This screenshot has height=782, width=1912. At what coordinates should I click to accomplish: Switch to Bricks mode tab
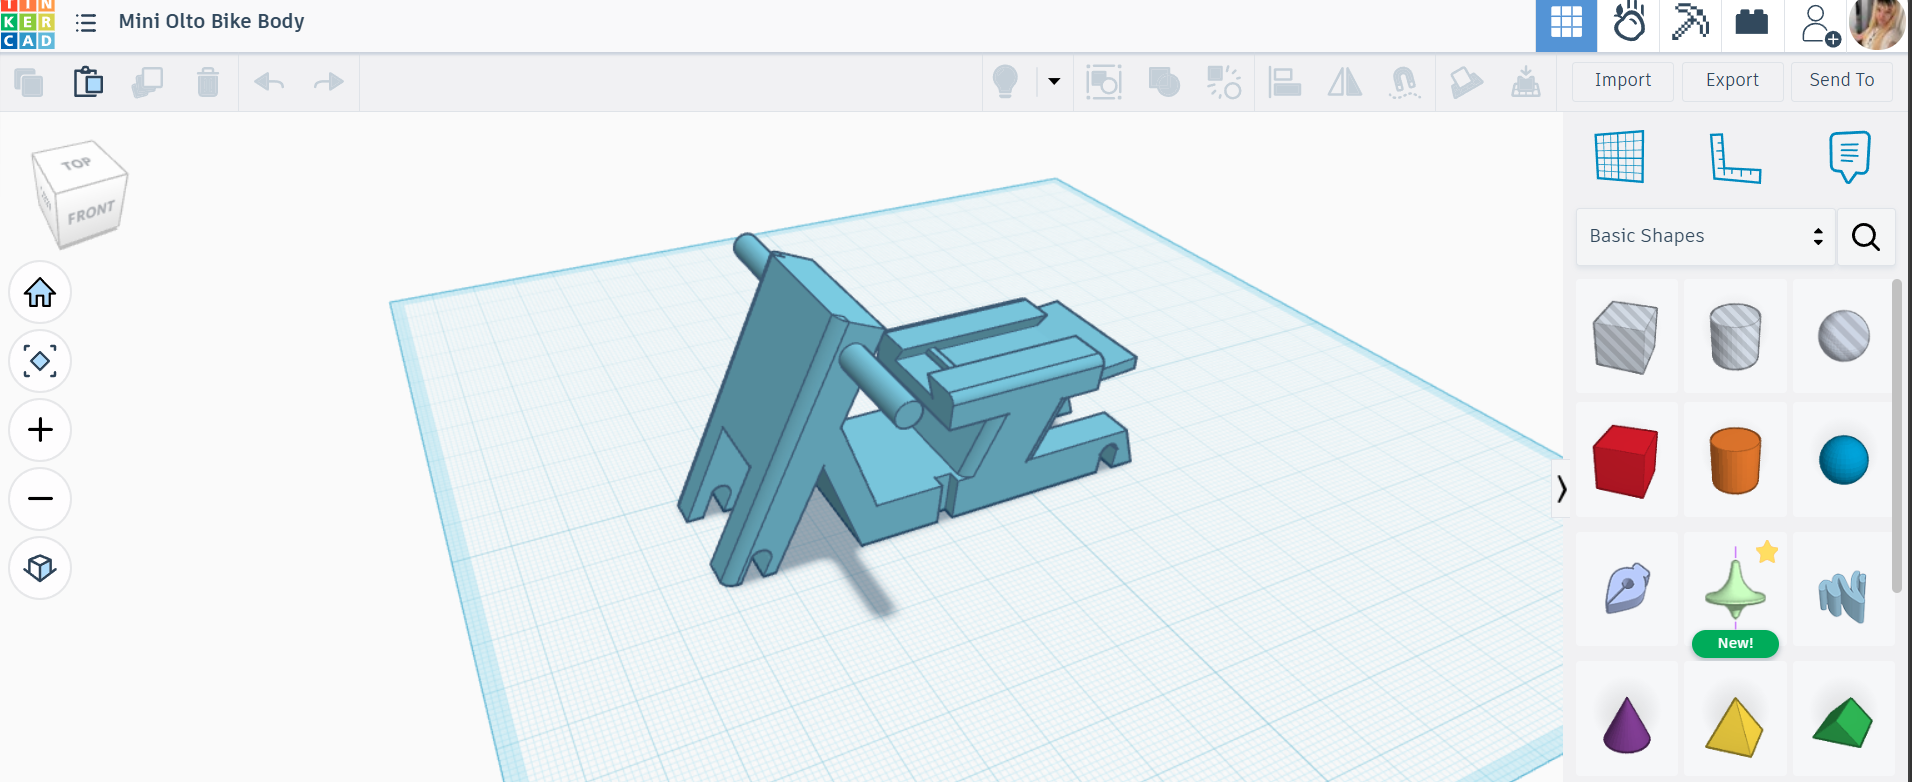click(1752, 23)
